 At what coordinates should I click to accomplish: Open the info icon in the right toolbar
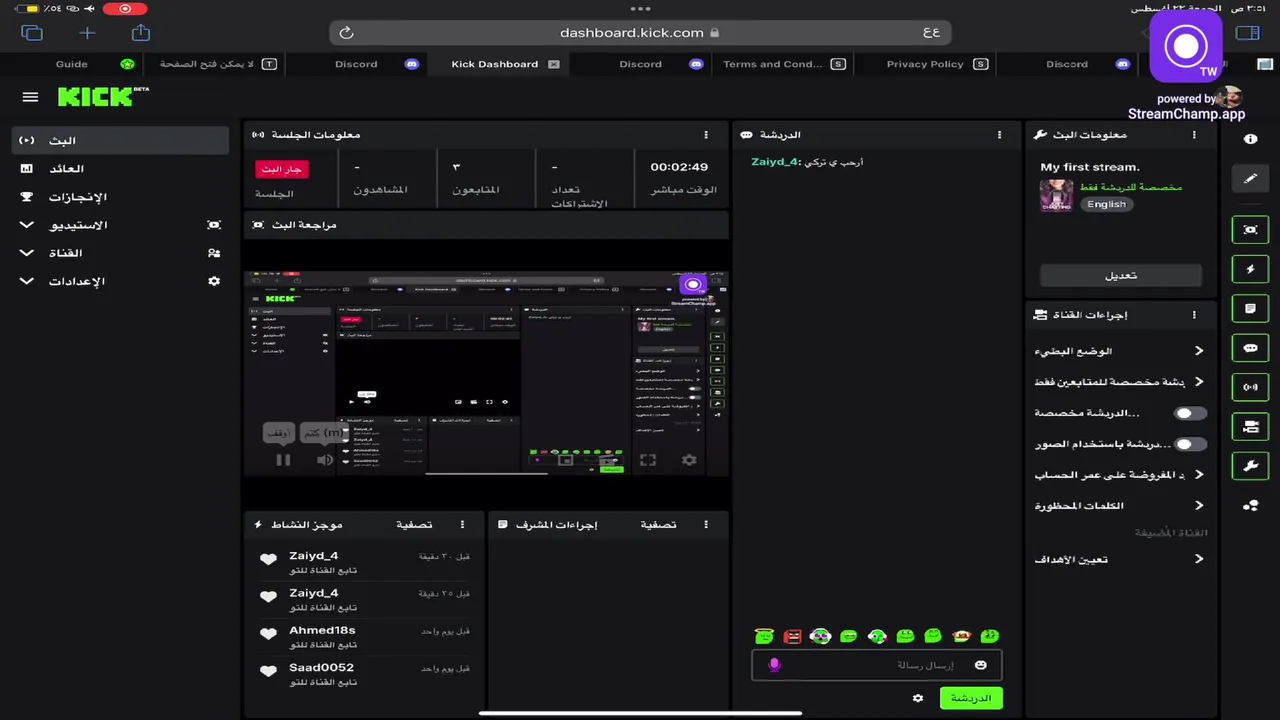[1250, 139]
